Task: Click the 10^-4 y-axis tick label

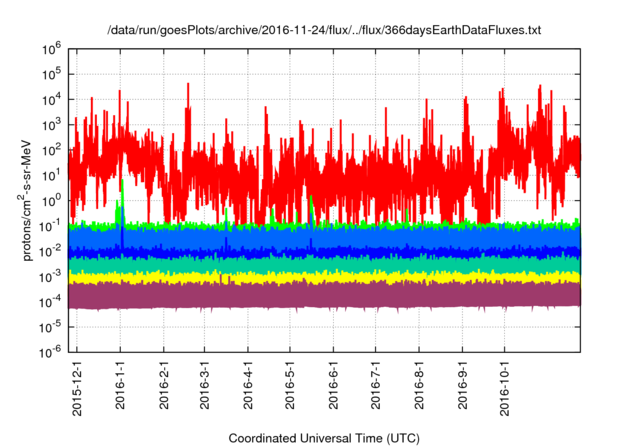Action: pyautogui.click(x=50, y=302)
